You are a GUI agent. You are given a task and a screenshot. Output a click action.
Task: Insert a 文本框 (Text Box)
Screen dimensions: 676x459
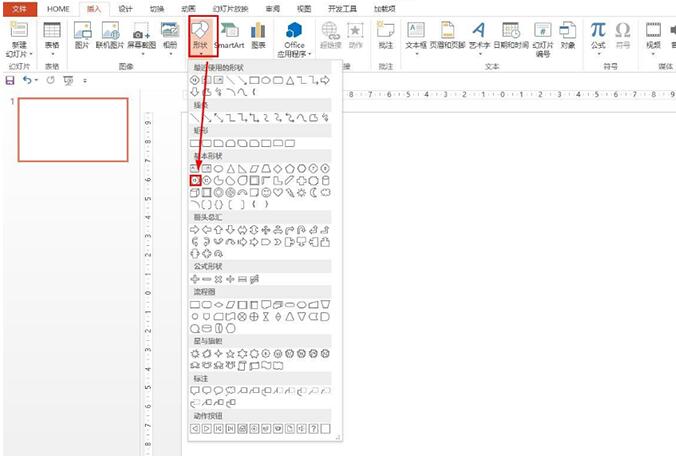pos(416,36)
